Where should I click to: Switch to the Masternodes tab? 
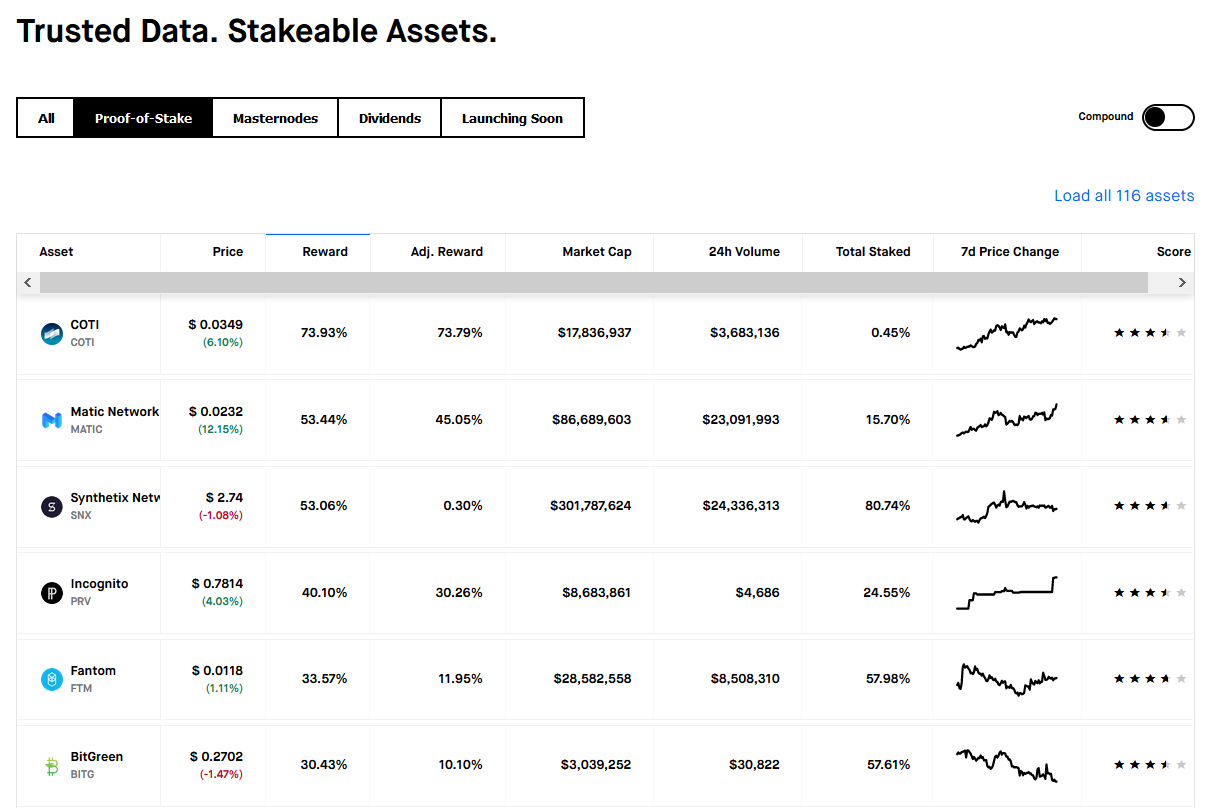point(275,118)
